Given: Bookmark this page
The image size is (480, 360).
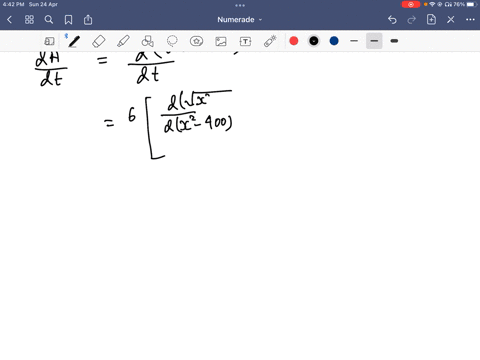Looking at the screenshot, I should [x=68, y=20].
